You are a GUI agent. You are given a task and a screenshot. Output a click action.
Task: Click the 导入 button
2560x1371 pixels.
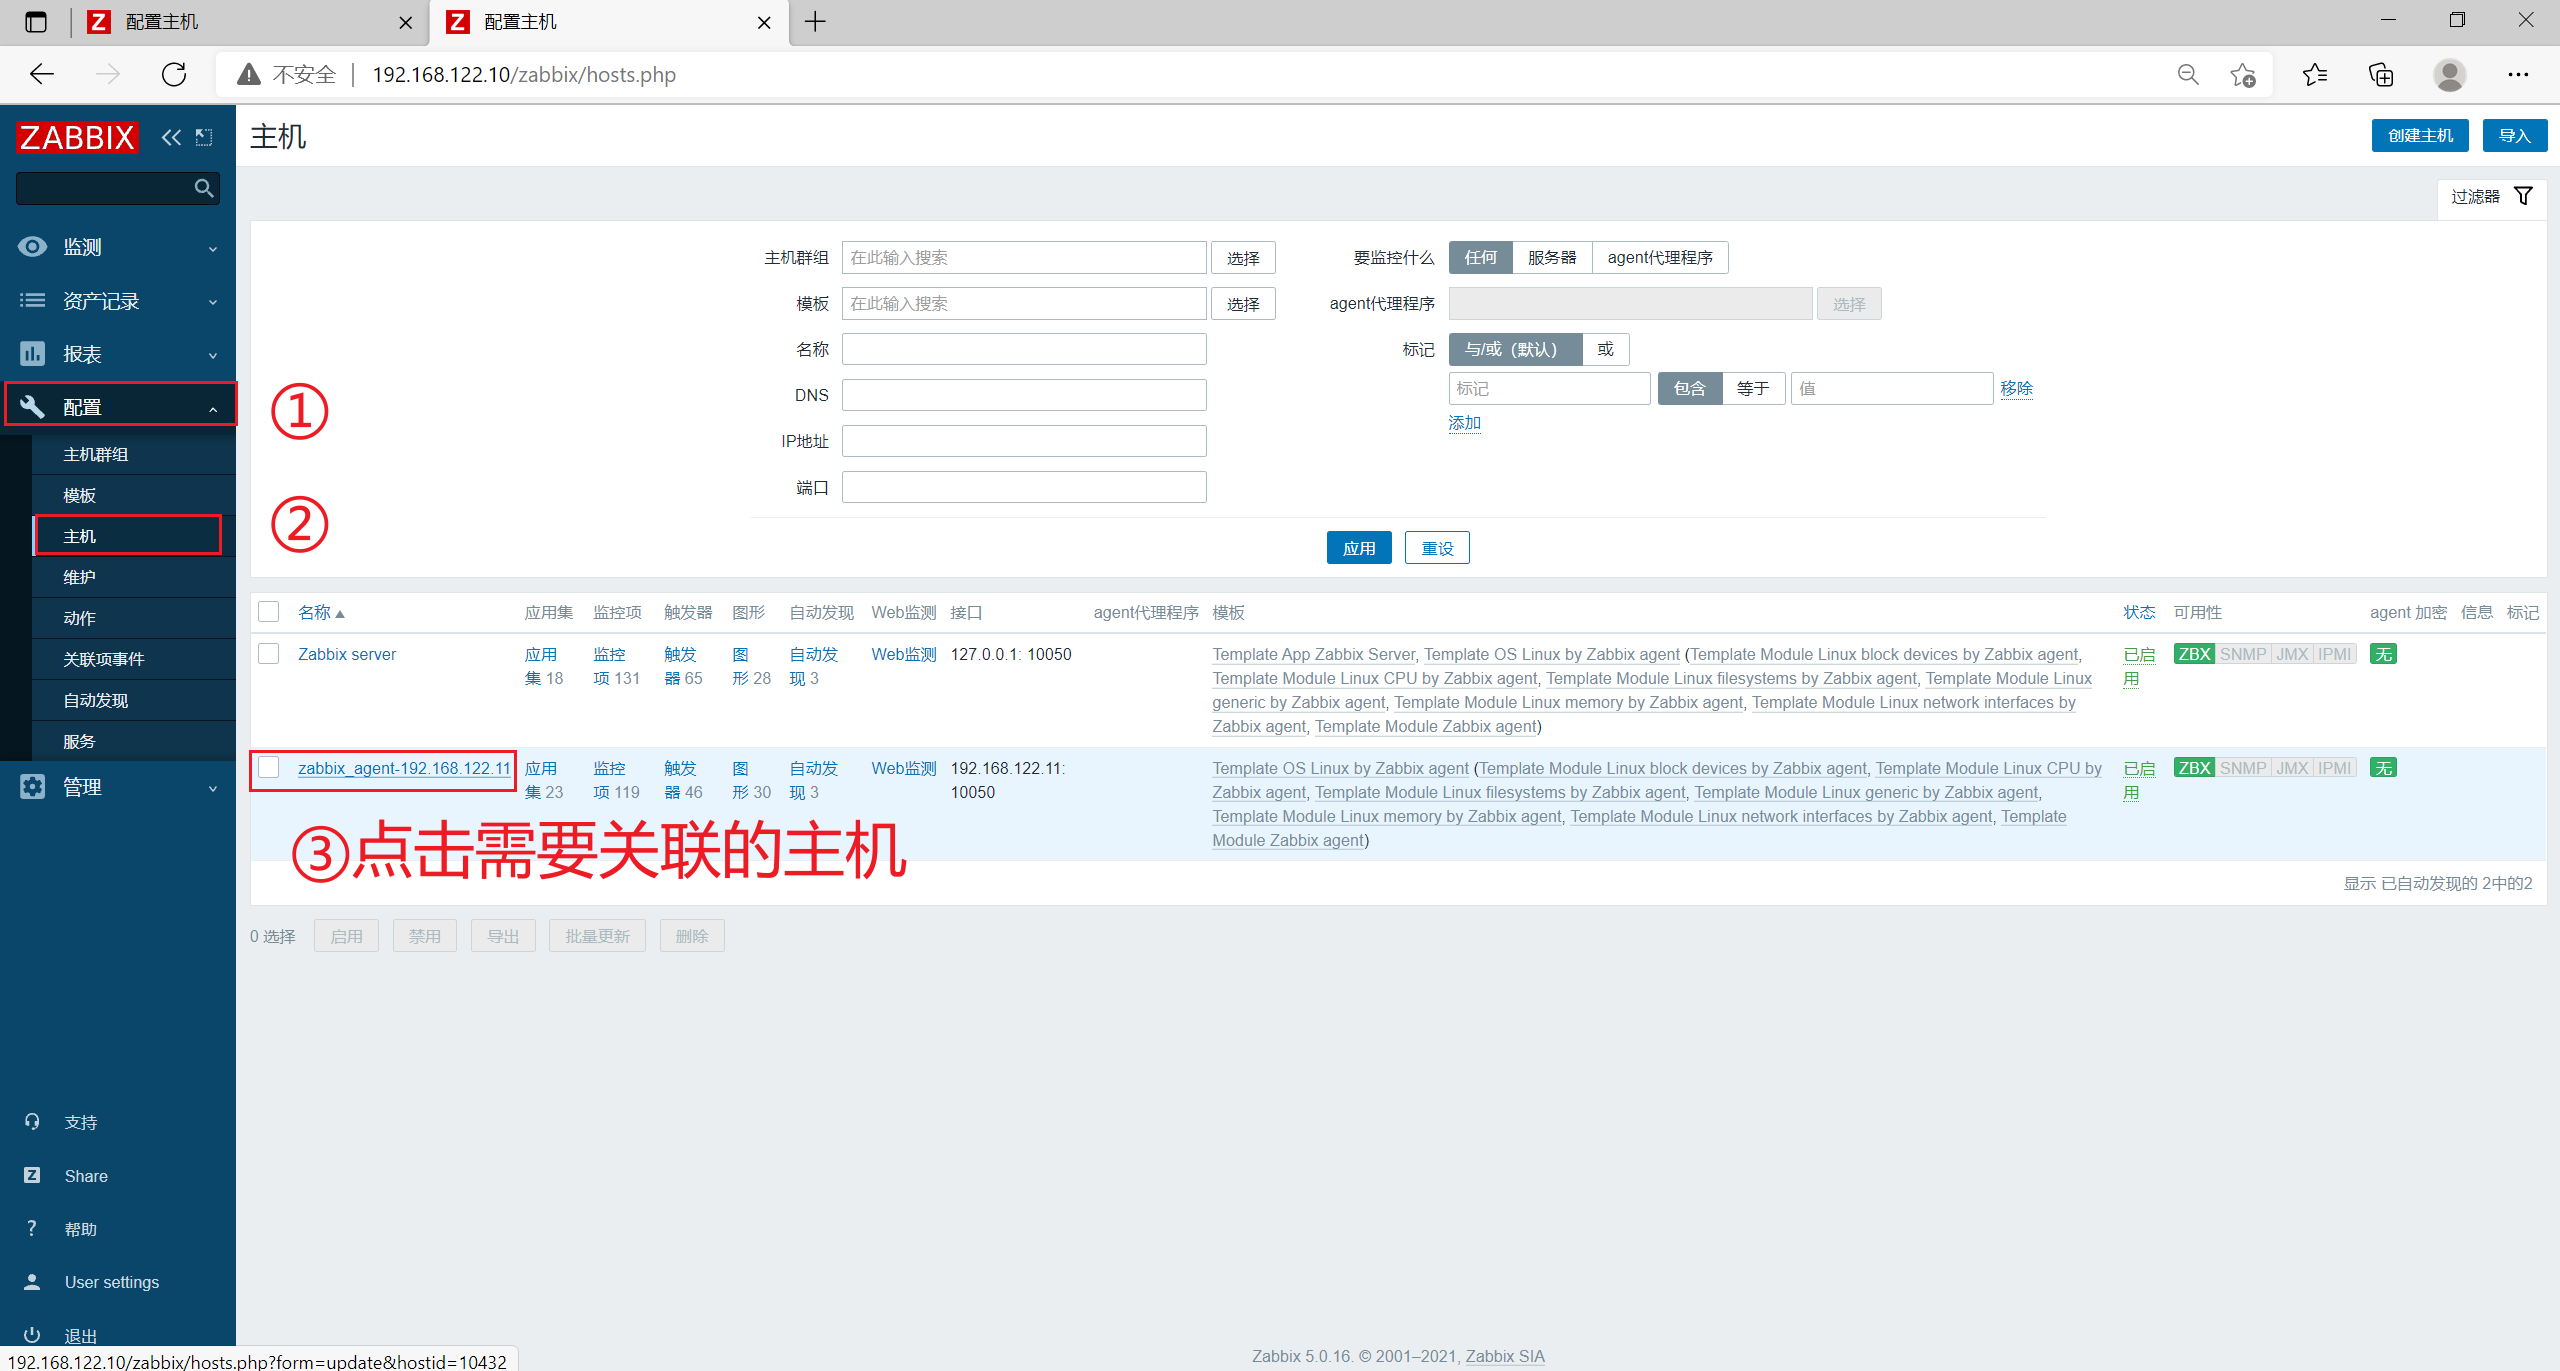tap(2514, 135)
